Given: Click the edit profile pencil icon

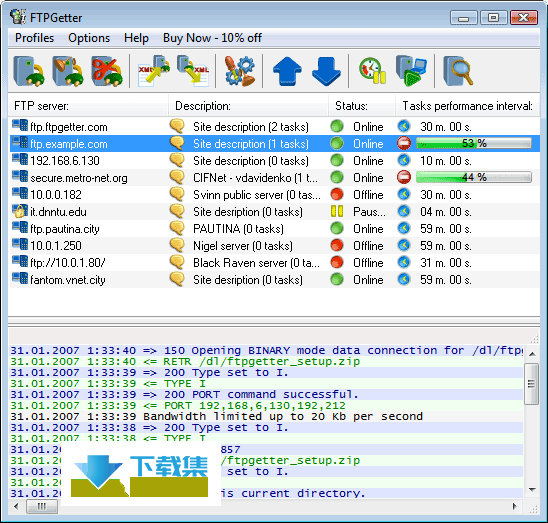Looking at the screenshot, I should 68,71.
